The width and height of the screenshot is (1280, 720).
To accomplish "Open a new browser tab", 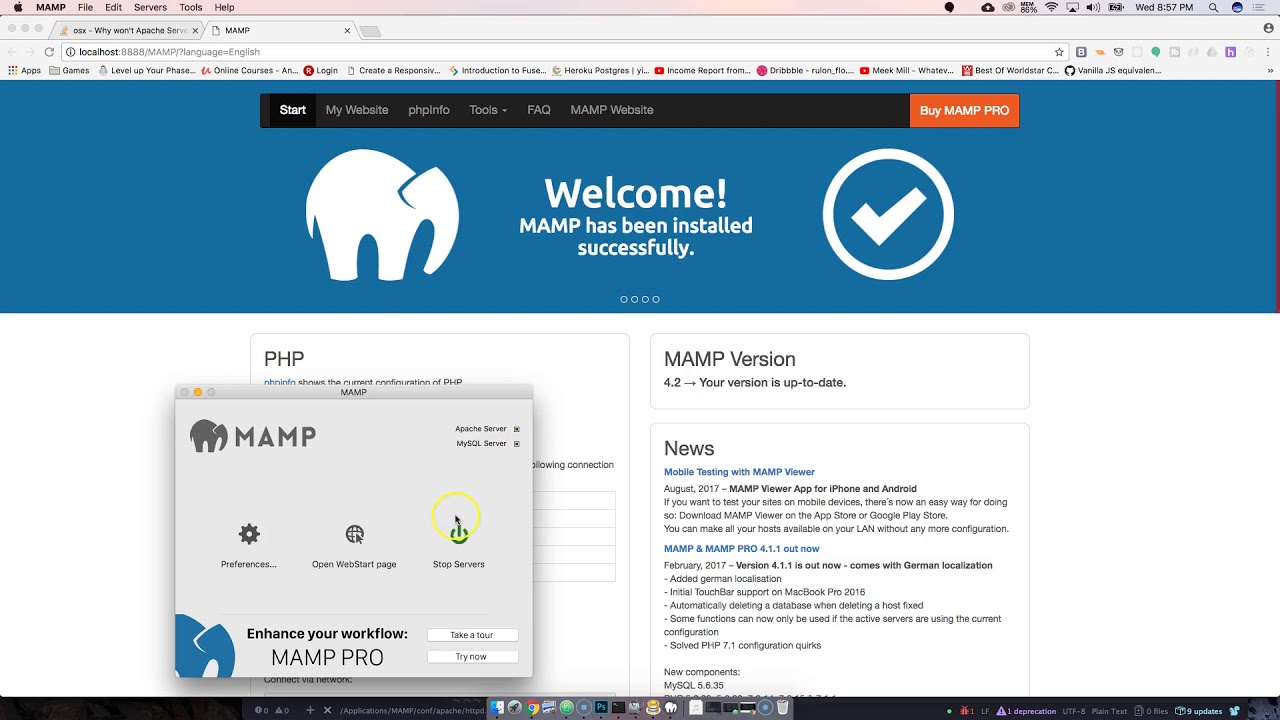I will pyautogui.click(x=370, y=32).
